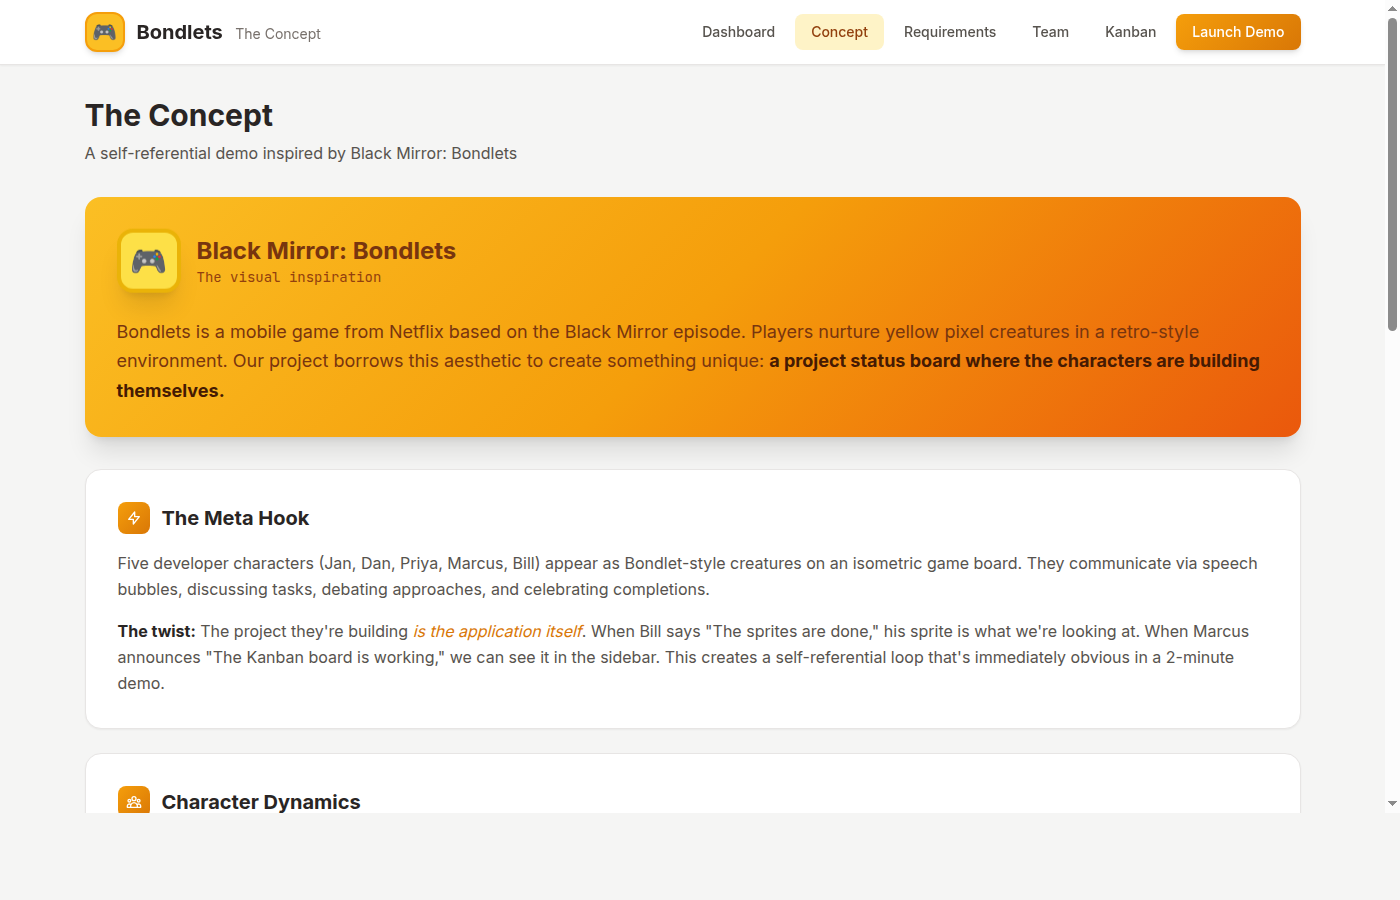Click the Bondlets brand name
1400x900 pixels.
[x=179, y=32]
